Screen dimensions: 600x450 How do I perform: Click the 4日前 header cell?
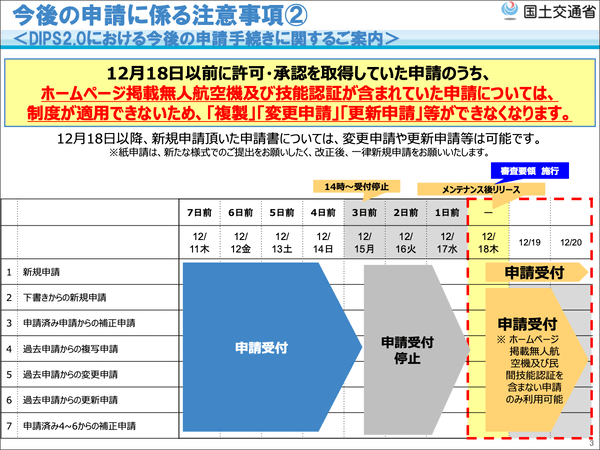coord(323,212)
